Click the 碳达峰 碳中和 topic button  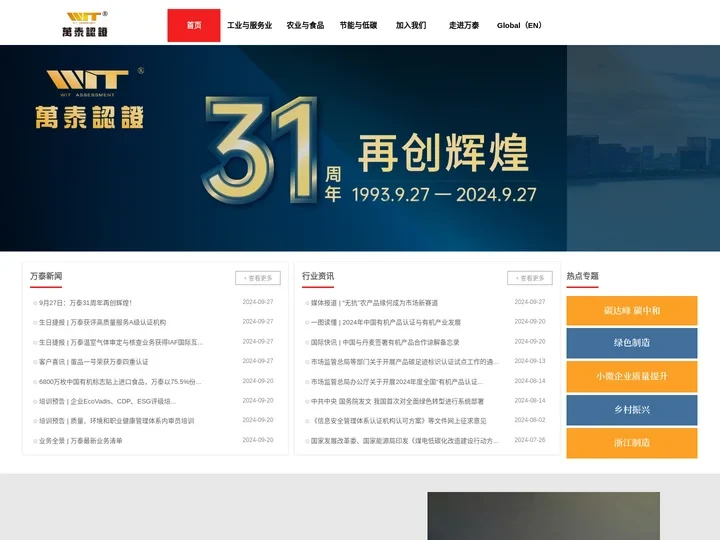(632, 311)
